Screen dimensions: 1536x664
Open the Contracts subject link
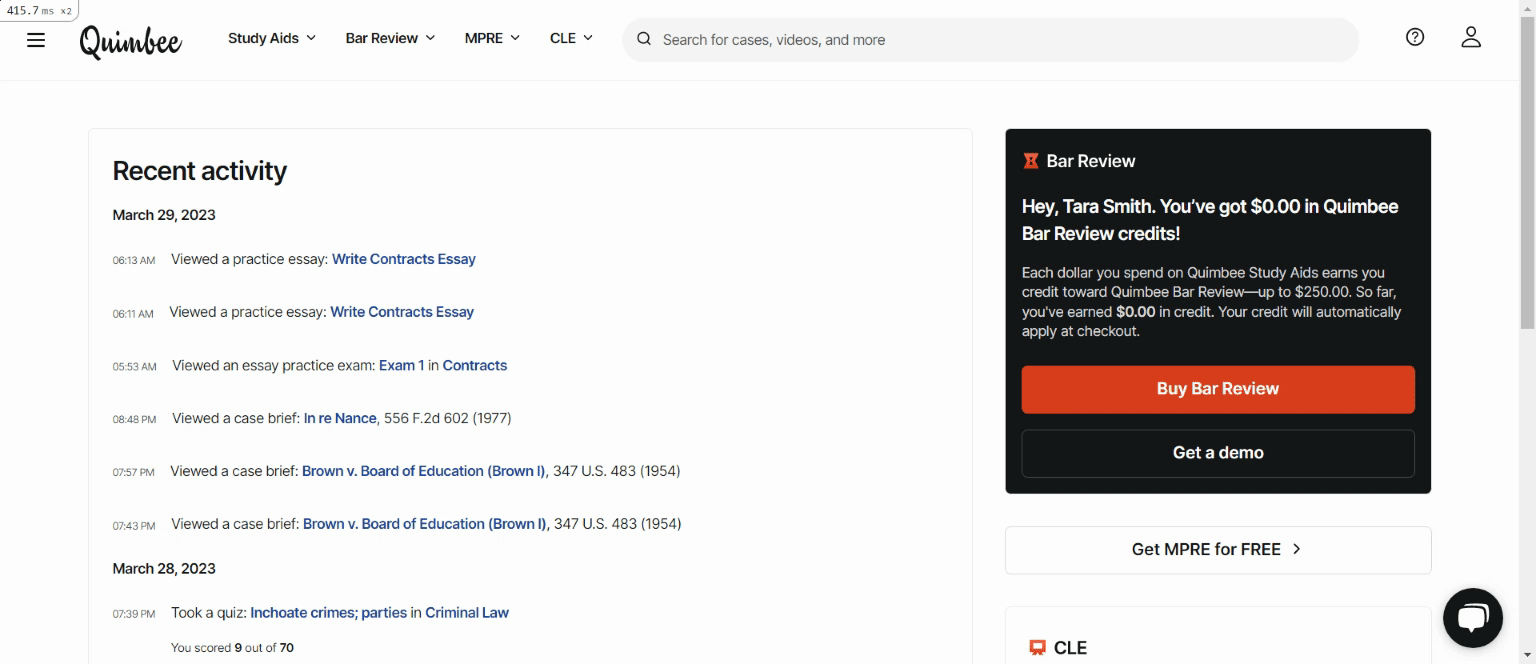[x=475, y=365]
